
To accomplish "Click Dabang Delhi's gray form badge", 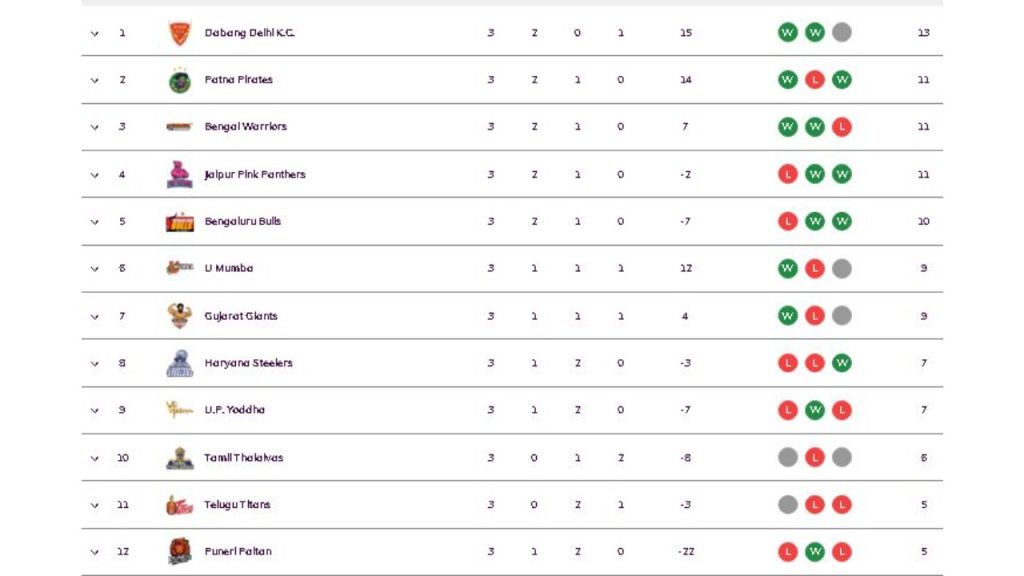I will [842, 33].
